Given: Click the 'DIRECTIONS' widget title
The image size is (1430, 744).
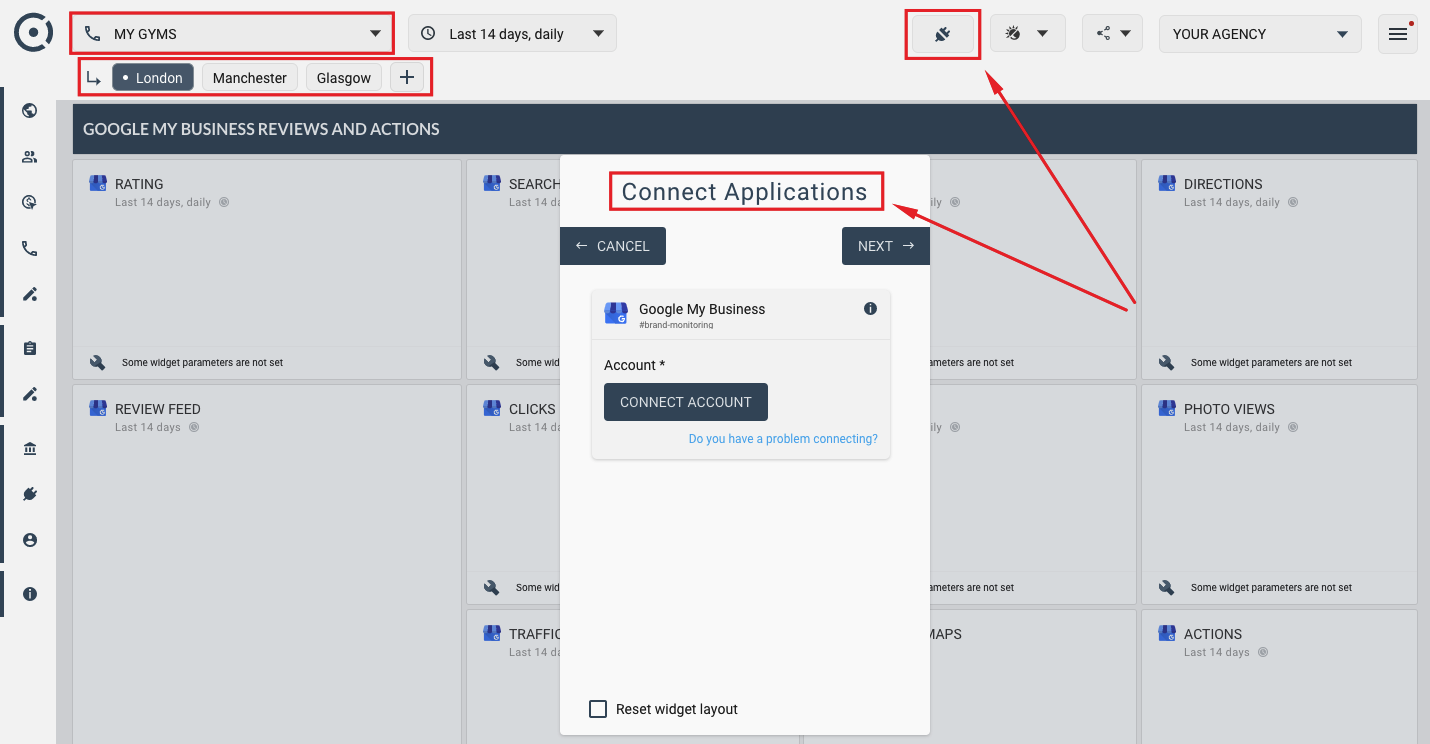Looking at the screenshot, I should click(1223, 184).
